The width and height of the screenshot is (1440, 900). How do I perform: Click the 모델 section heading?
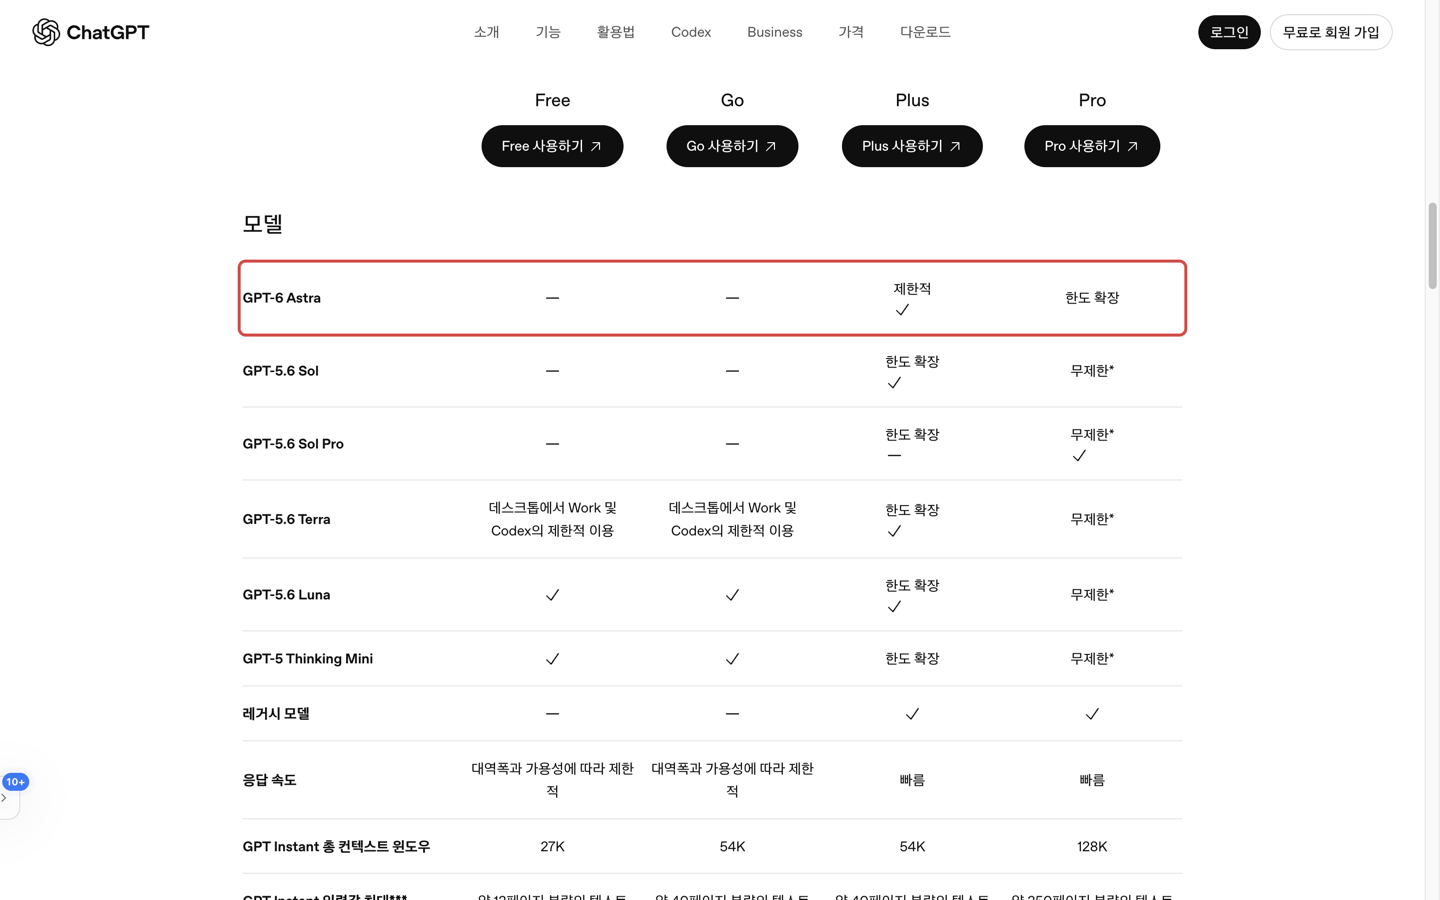pyautogui.click(x=263, y=224)
